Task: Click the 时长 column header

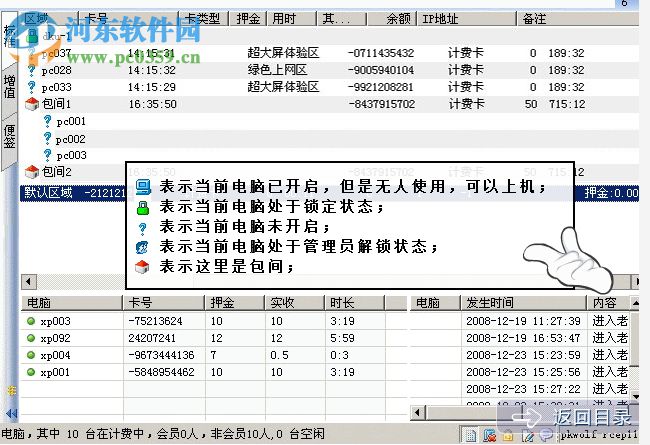Action: click(354, 303)
